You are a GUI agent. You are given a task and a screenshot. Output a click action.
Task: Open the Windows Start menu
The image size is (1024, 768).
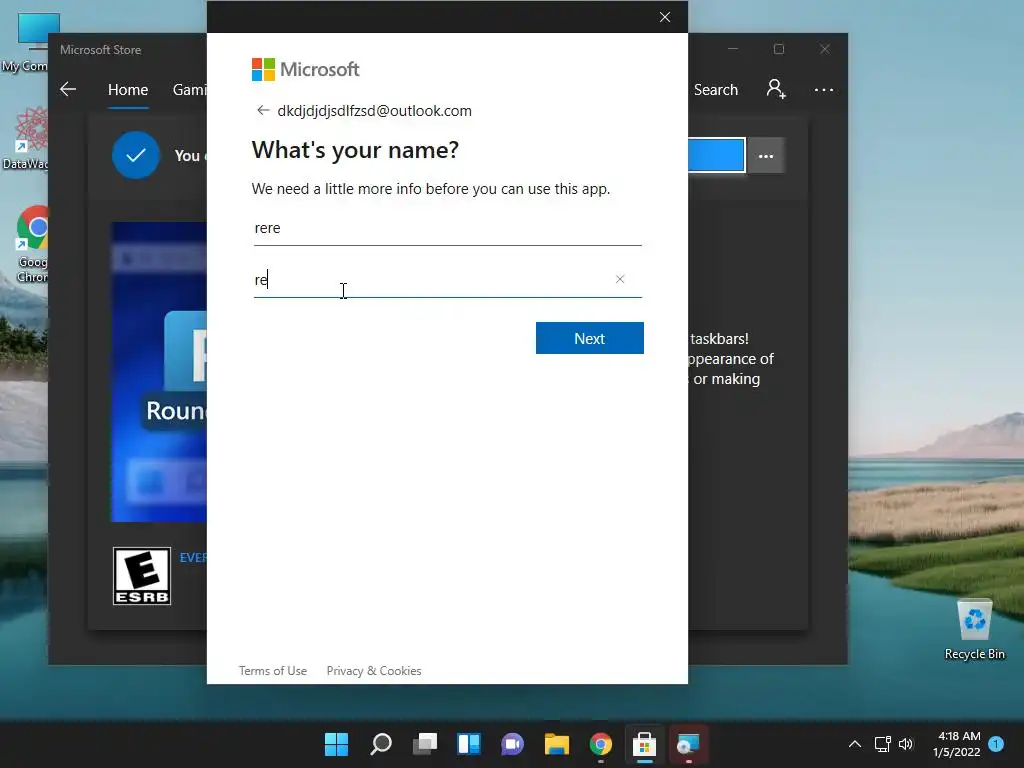[x=336, y=744]
